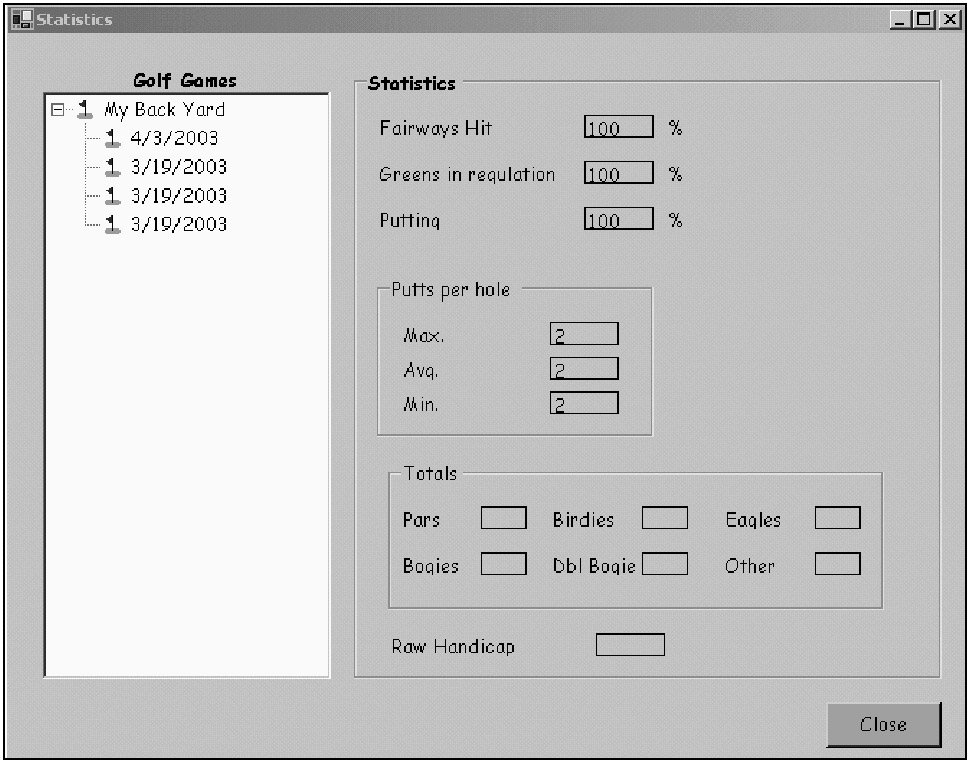This screenshot has height=765, width=970.
Task: Collapse the My Back Yard tree node
Action: pyautogui.click(x=58, y=111)
